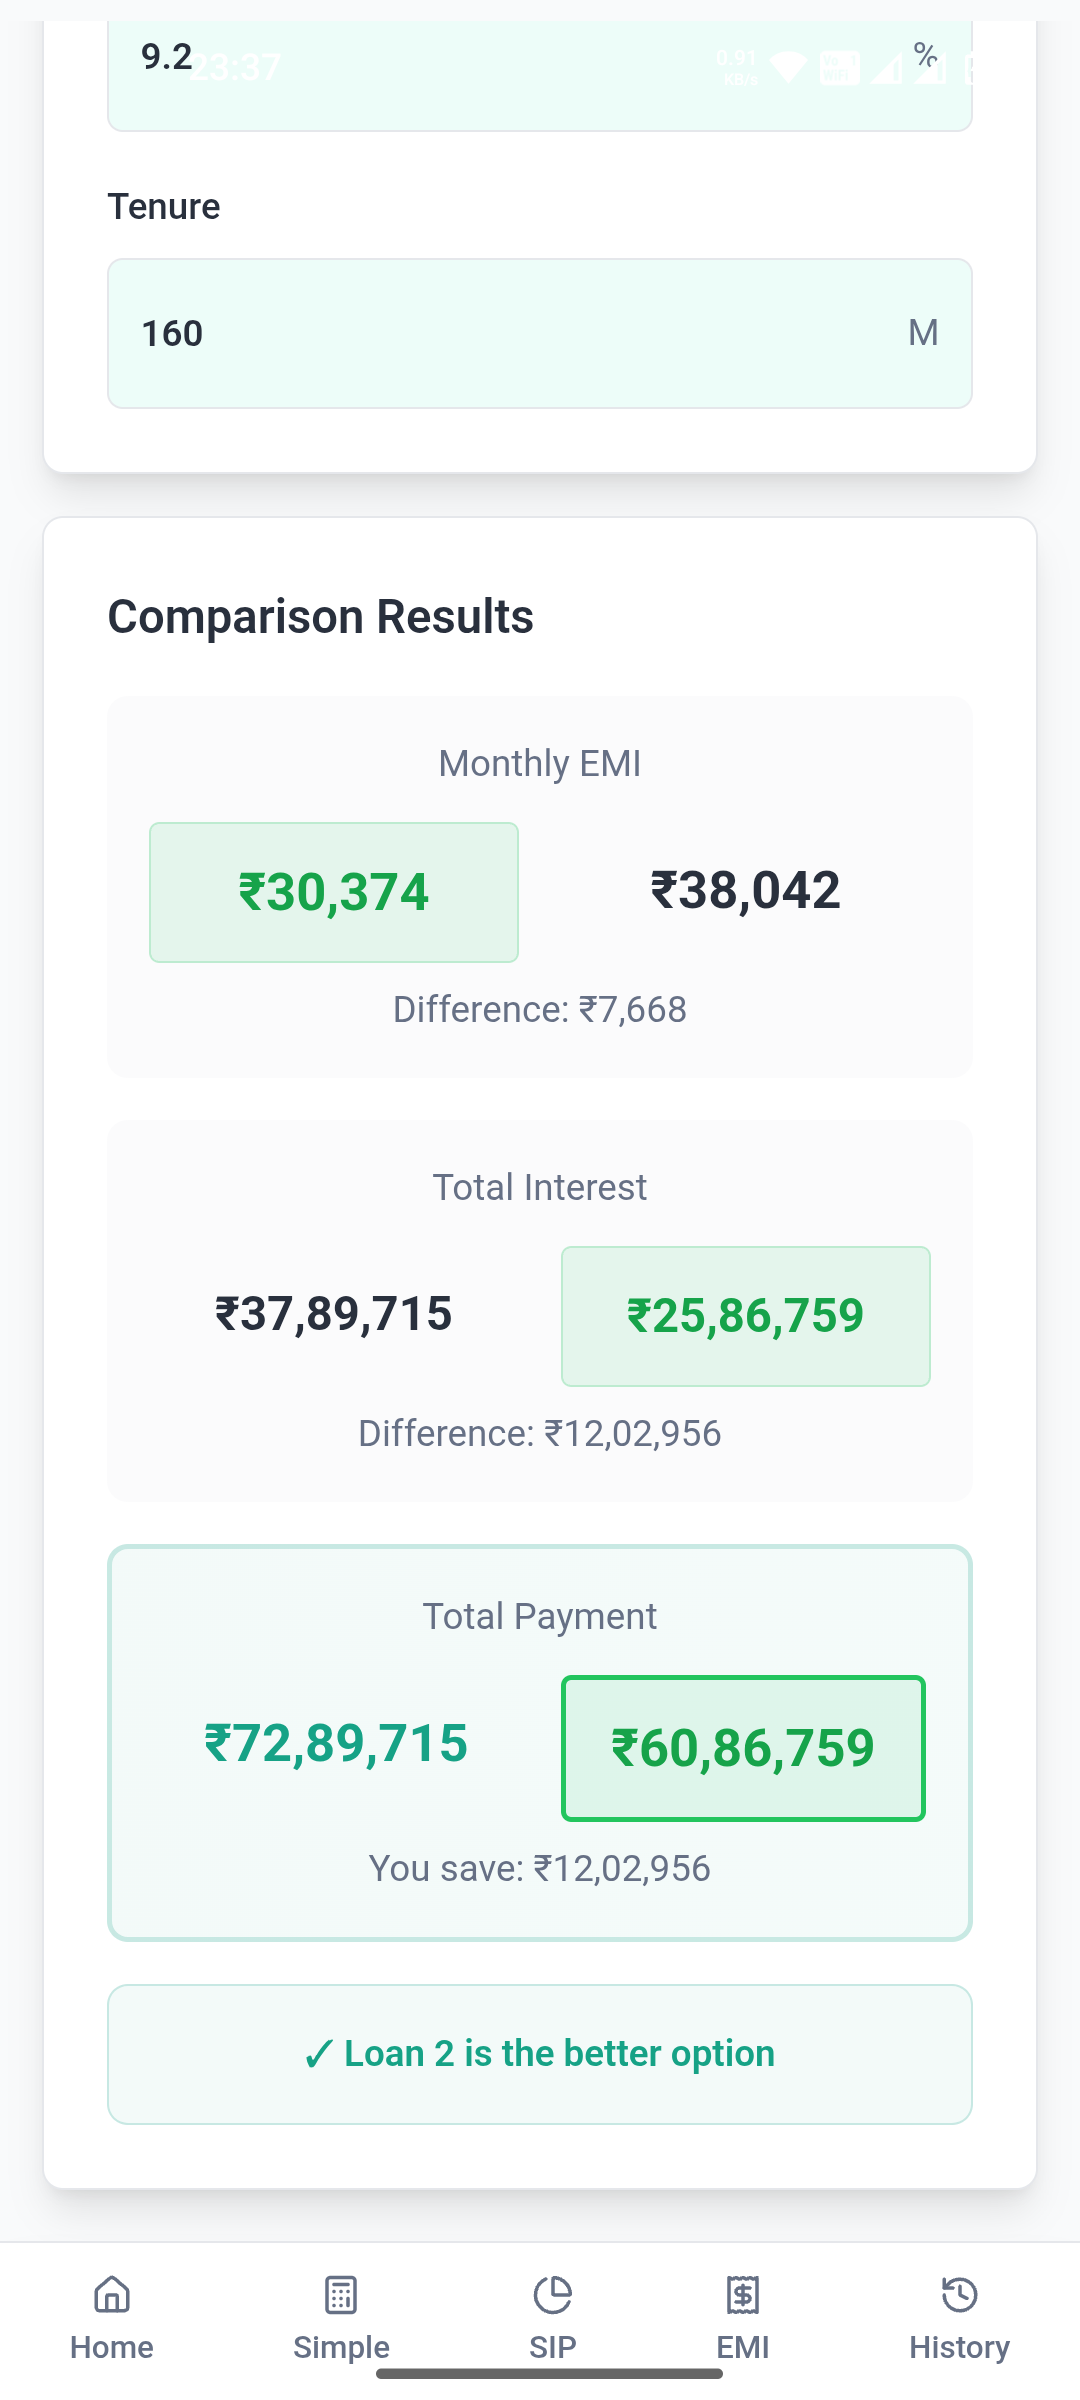Tap the ₹37,89,715 total interest value
Screen dimensions: 1080x2400
click(334, 1314)
